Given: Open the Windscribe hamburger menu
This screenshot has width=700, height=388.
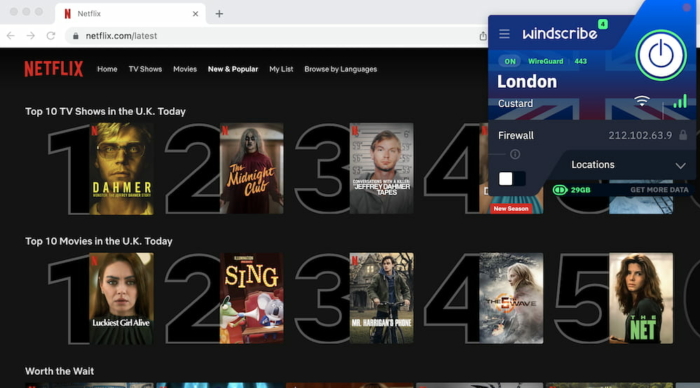Looking at the screenshot, I should 504,34.
